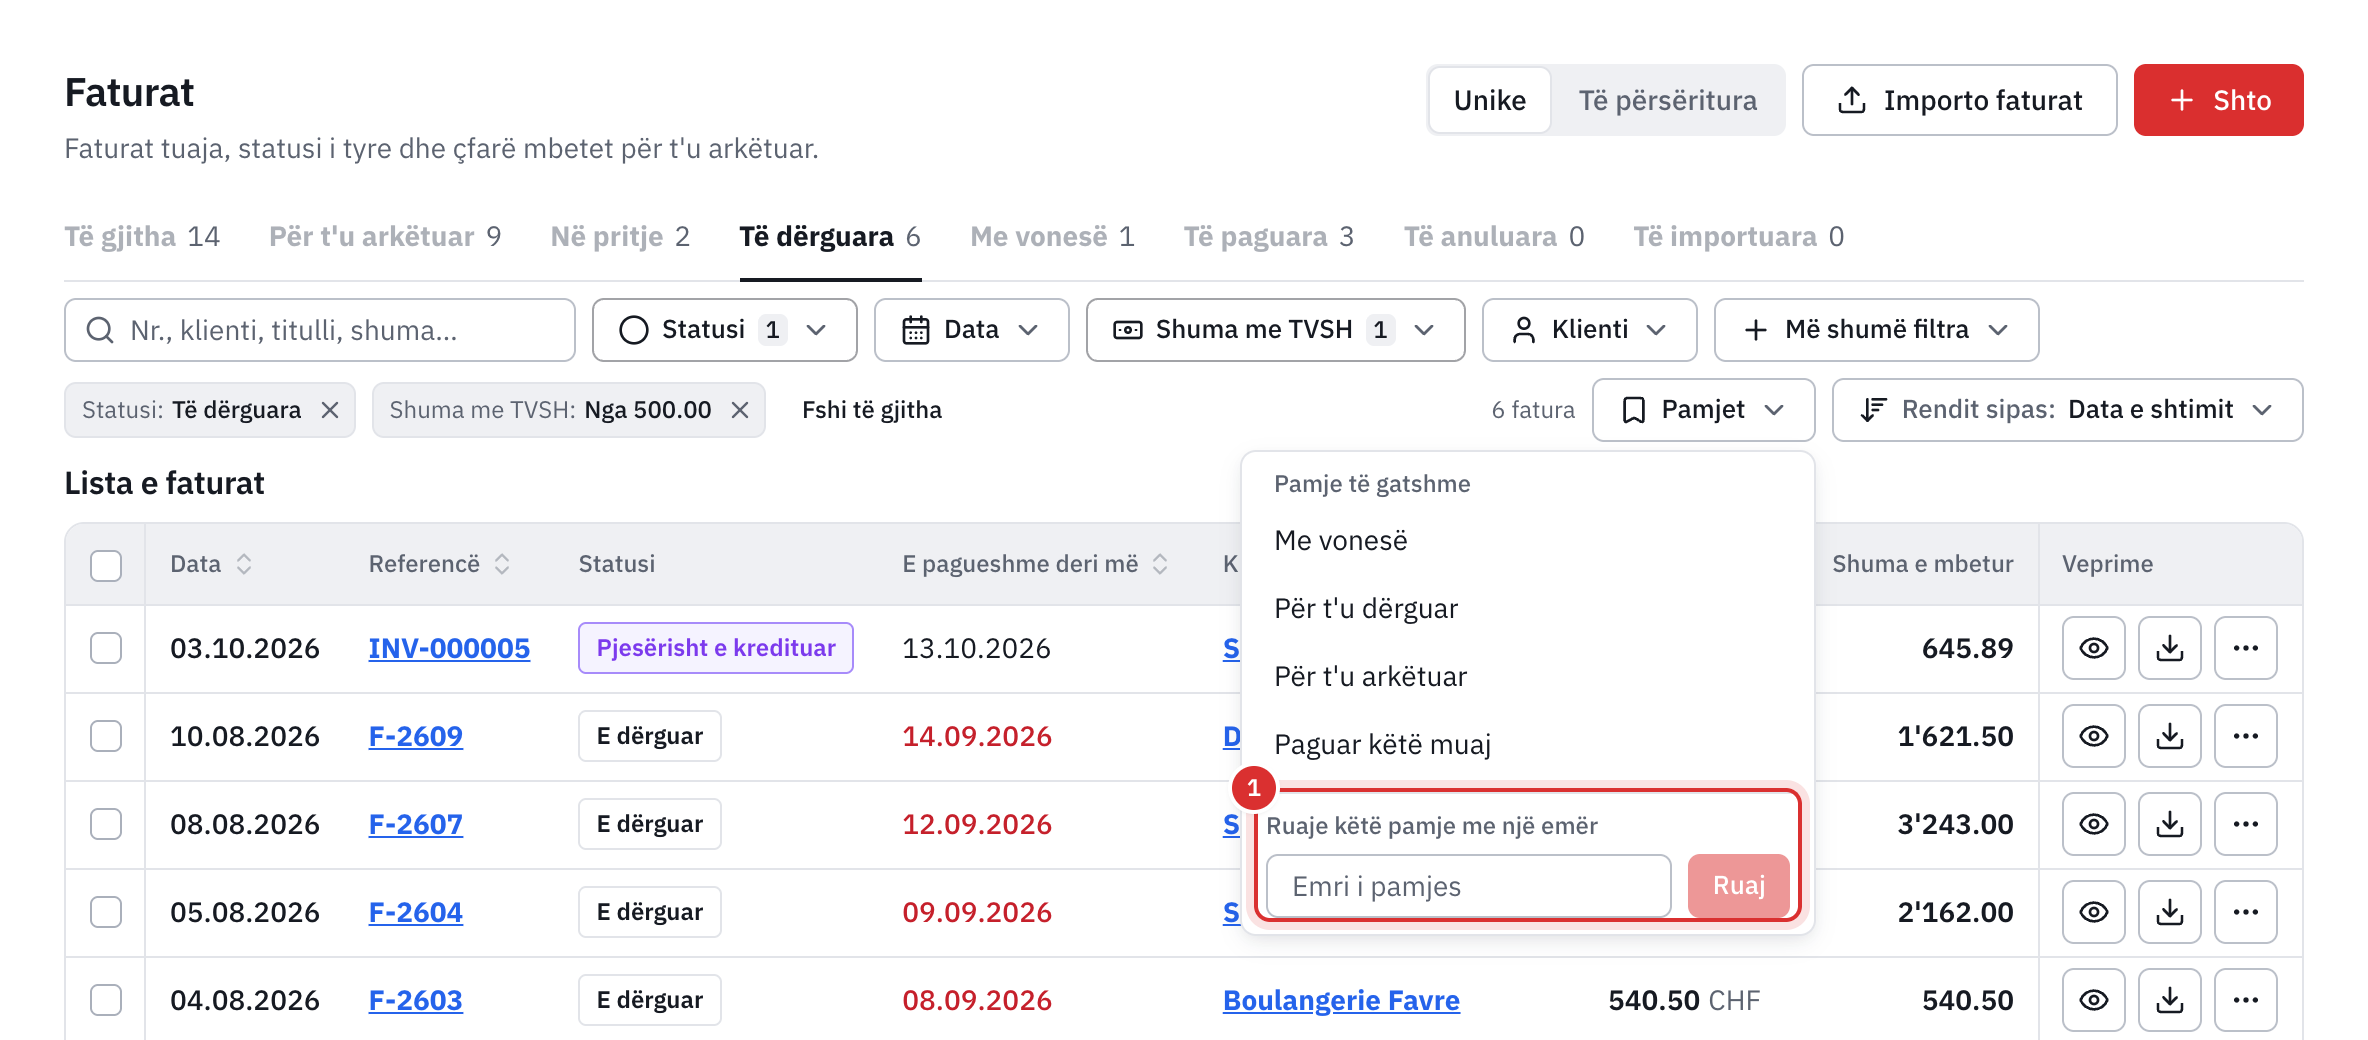The image size is (2368, 1040).
Task: Switch to the Të paguara tab
Action: 1268,237
